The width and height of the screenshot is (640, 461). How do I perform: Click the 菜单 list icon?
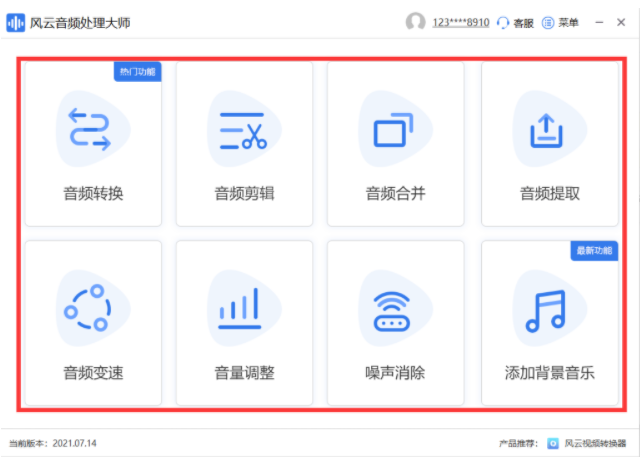click(548, 23)
